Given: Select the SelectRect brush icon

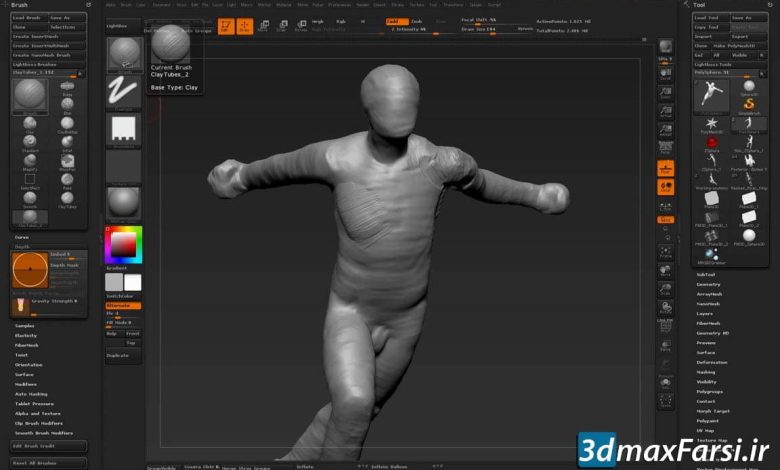Looking at the screenshot, I should [x=30, y=179].
